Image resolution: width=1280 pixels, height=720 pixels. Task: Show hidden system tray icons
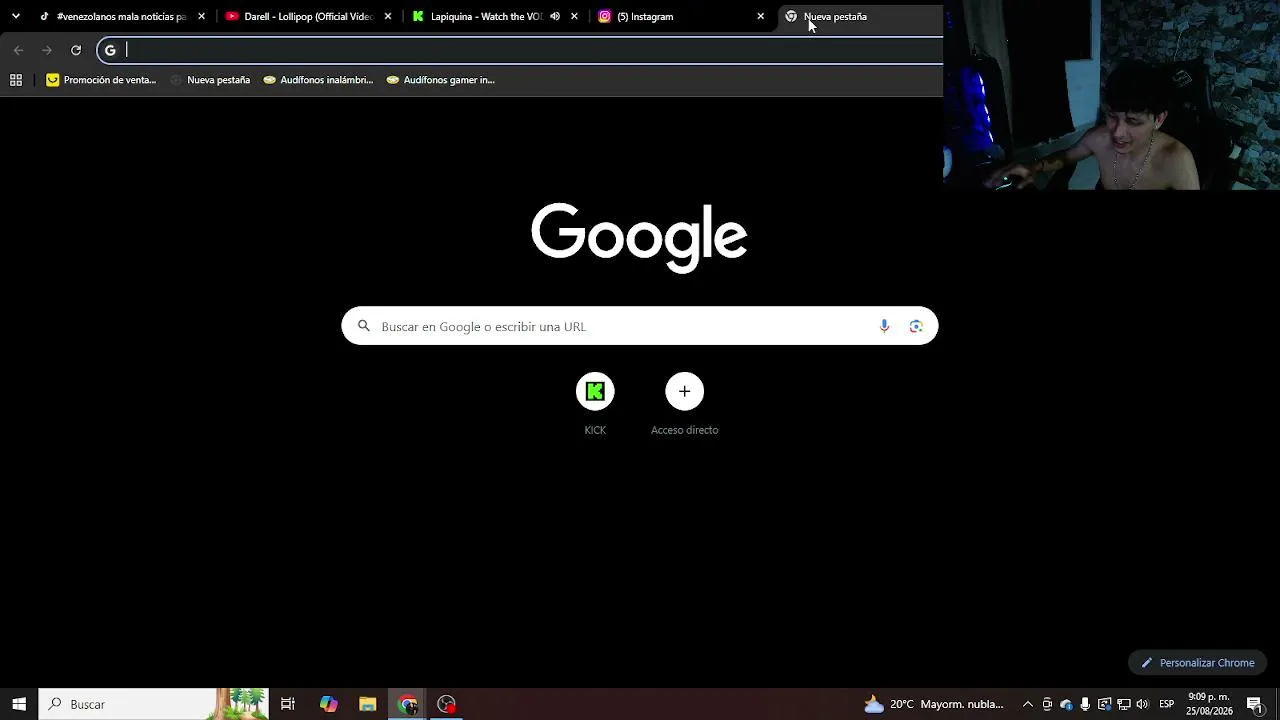pos(1027,704)
